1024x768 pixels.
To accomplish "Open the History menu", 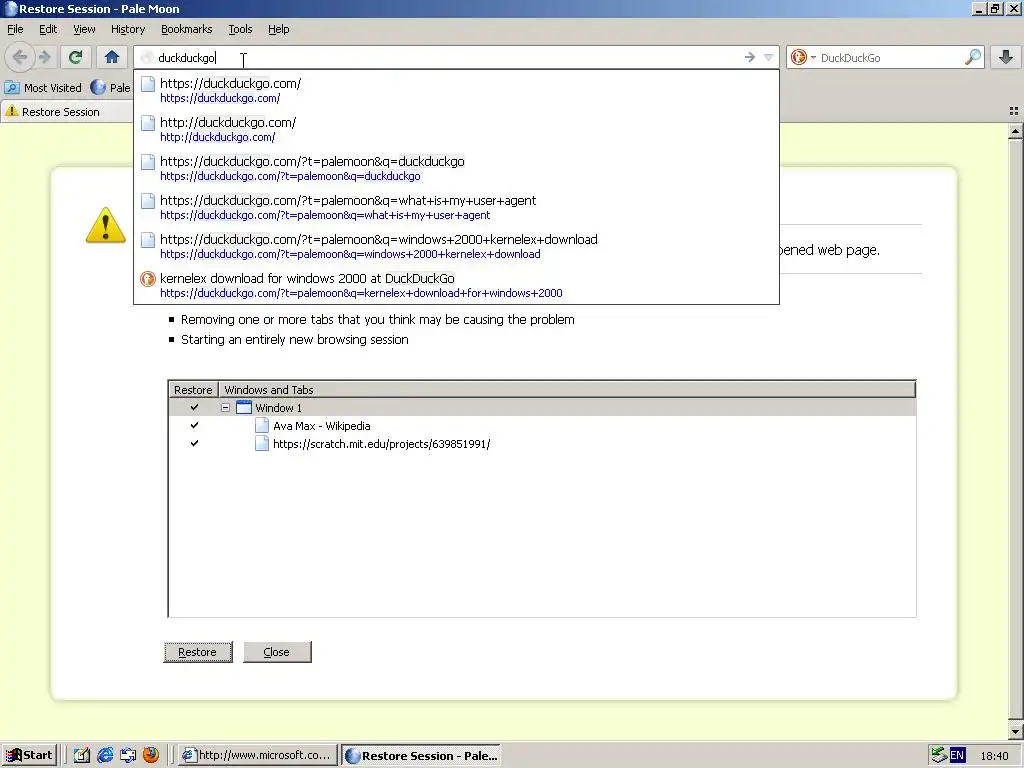I will 127,29.
